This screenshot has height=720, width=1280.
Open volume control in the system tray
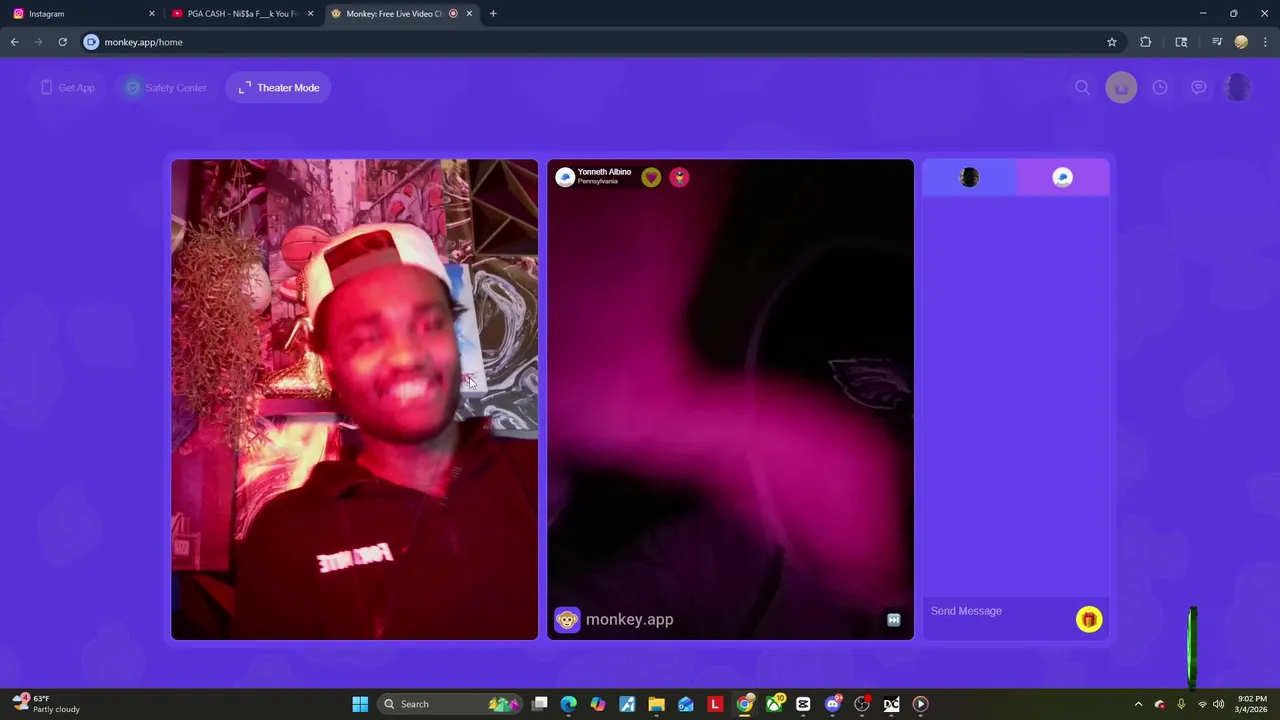point(1218,704)
